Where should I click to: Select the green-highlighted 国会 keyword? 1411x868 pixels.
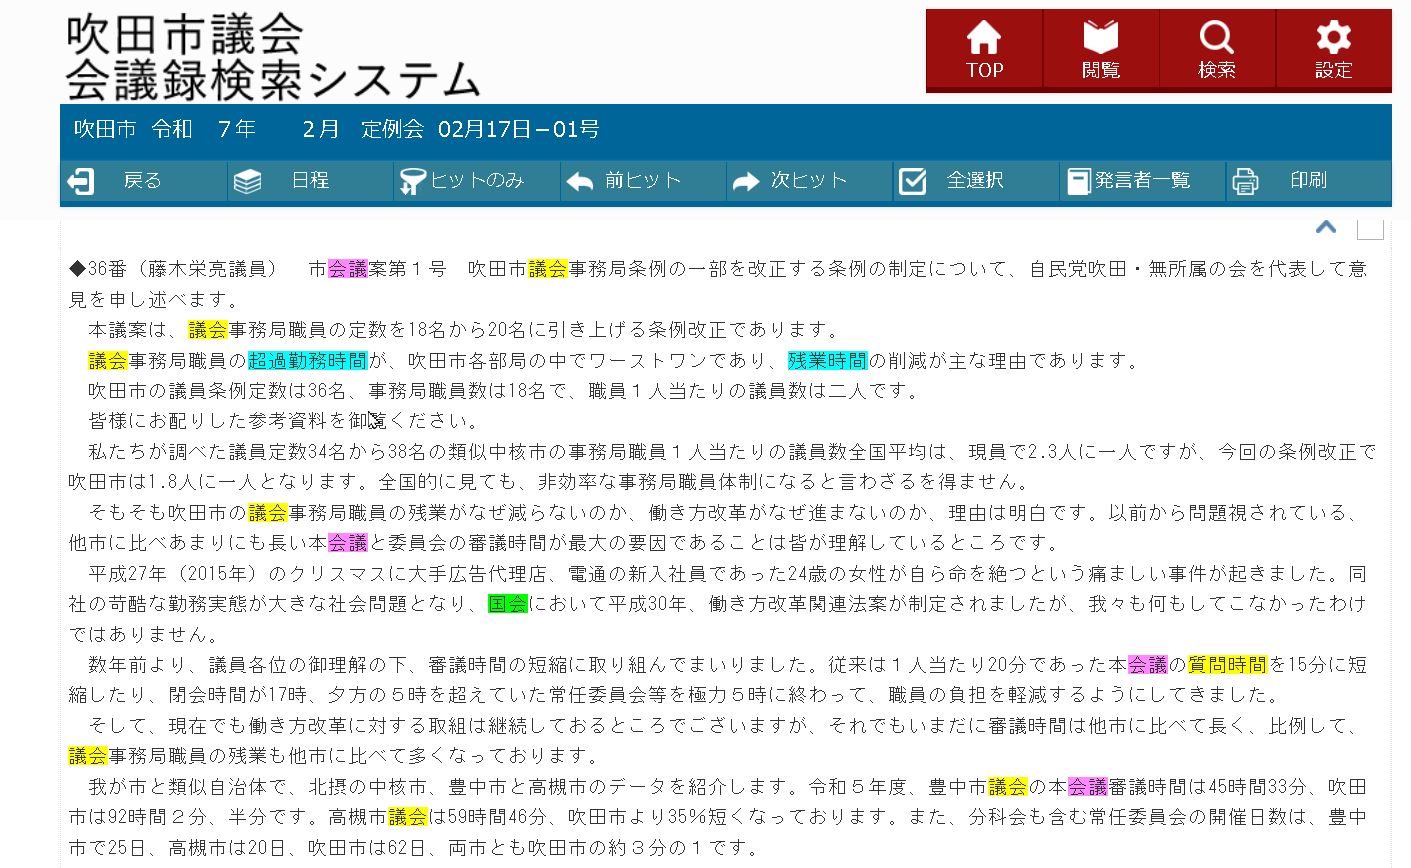coord(507,604)
